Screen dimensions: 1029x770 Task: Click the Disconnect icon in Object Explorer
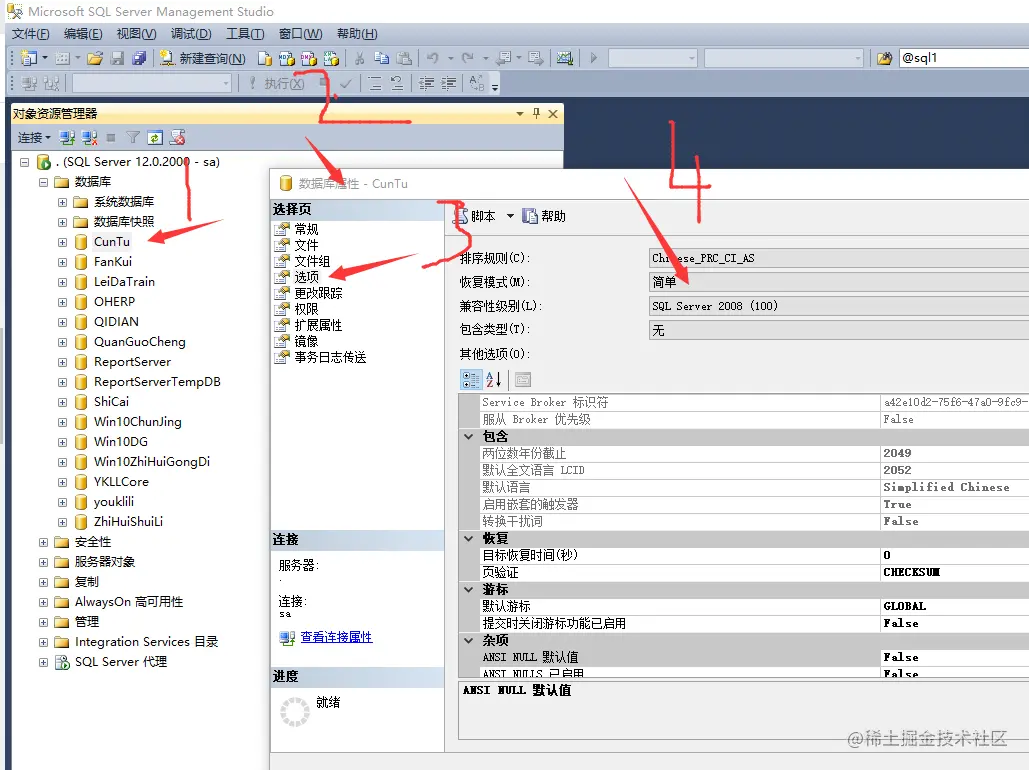click(x=90, y=138)
